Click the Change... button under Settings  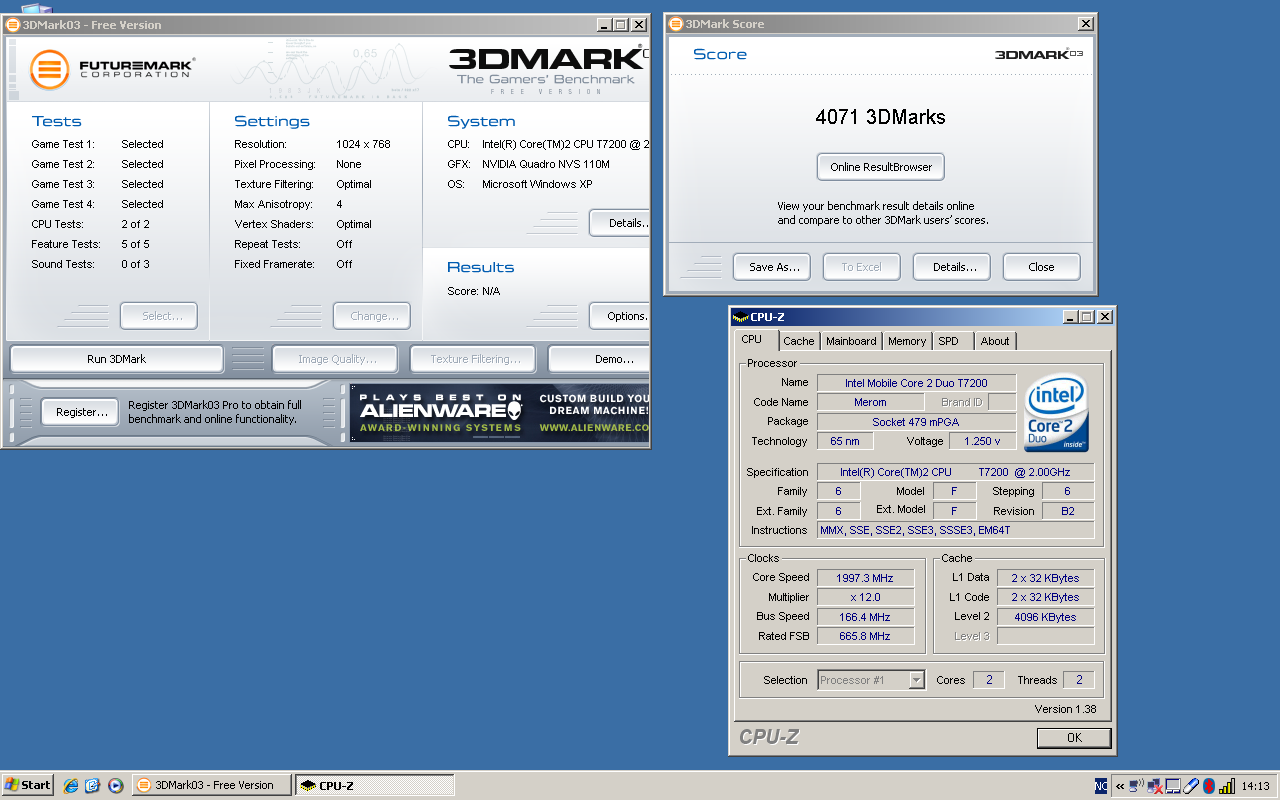pyautogui.click(x=372, y=316)
